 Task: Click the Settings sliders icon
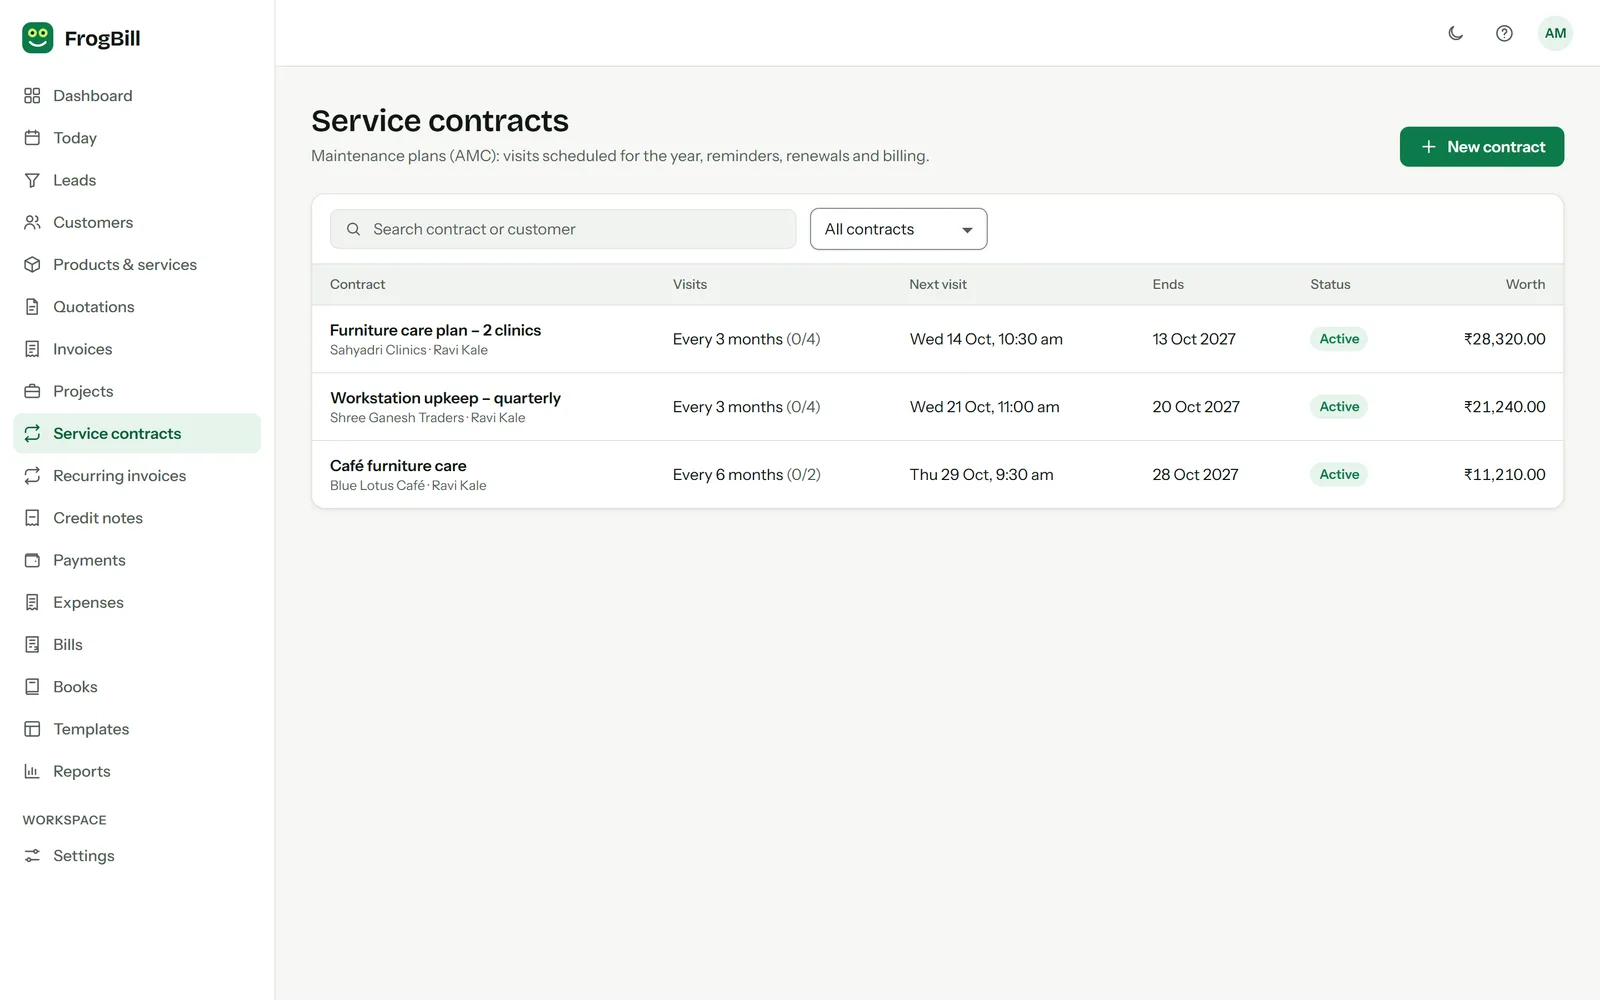pyautogui.click(x=32, y=856)
